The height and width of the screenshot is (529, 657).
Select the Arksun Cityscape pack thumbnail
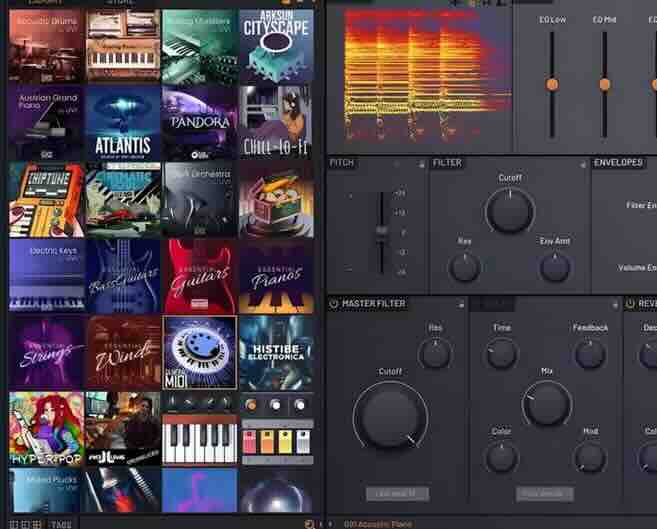click(x=276, y=45)
